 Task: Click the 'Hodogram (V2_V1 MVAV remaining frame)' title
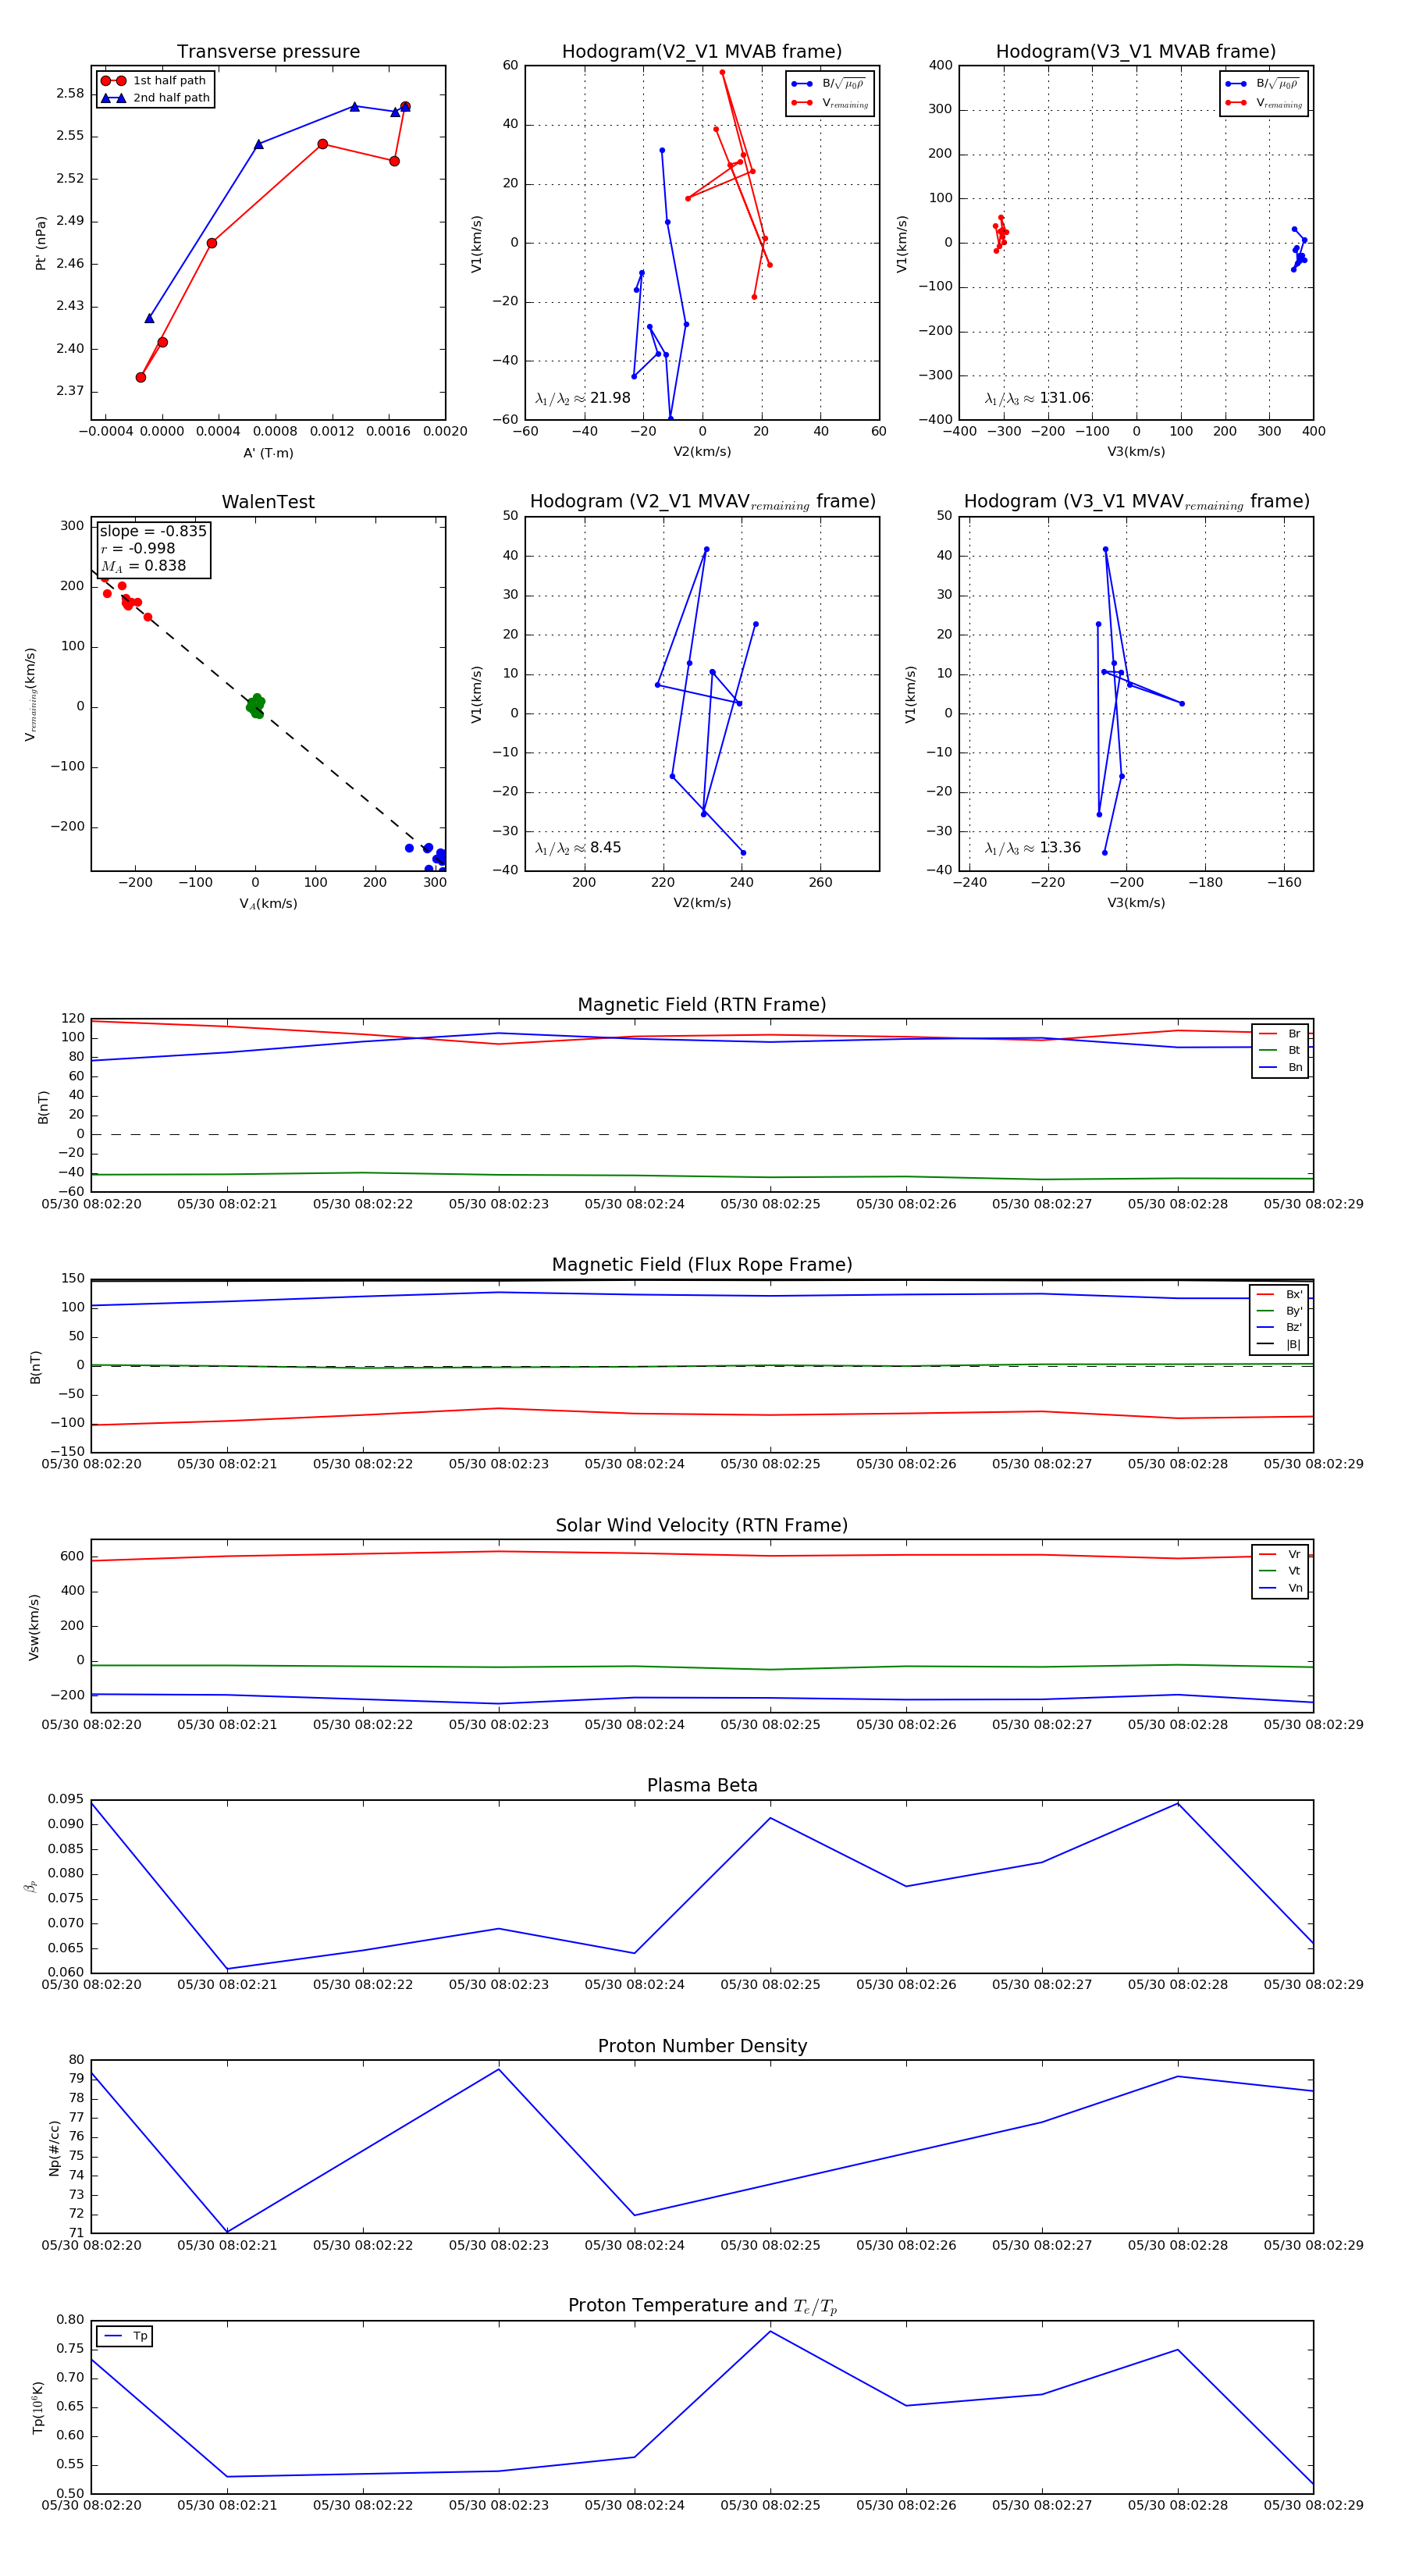coord(702,502)
